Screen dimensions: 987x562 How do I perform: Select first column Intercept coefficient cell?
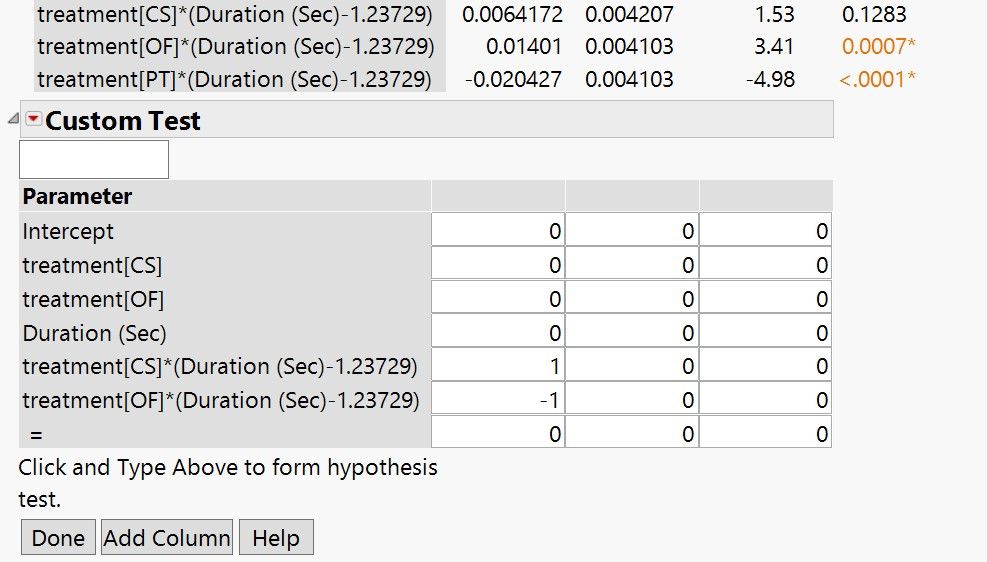(498, 231)
